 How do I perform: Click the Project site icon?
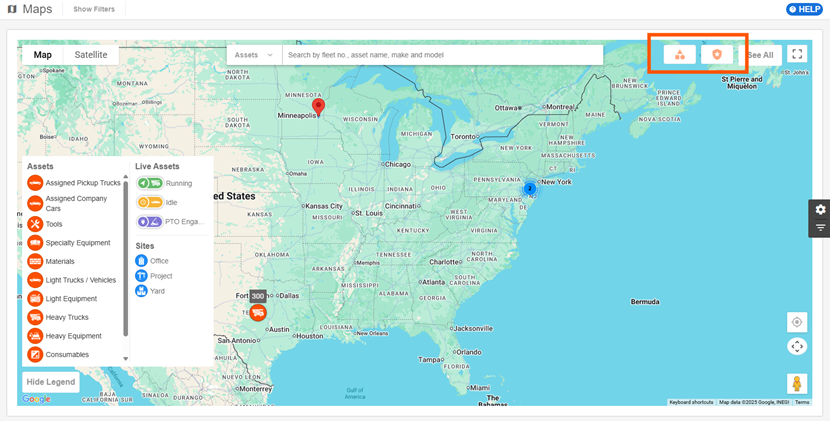pyautogui.click(x=141, y=276)
